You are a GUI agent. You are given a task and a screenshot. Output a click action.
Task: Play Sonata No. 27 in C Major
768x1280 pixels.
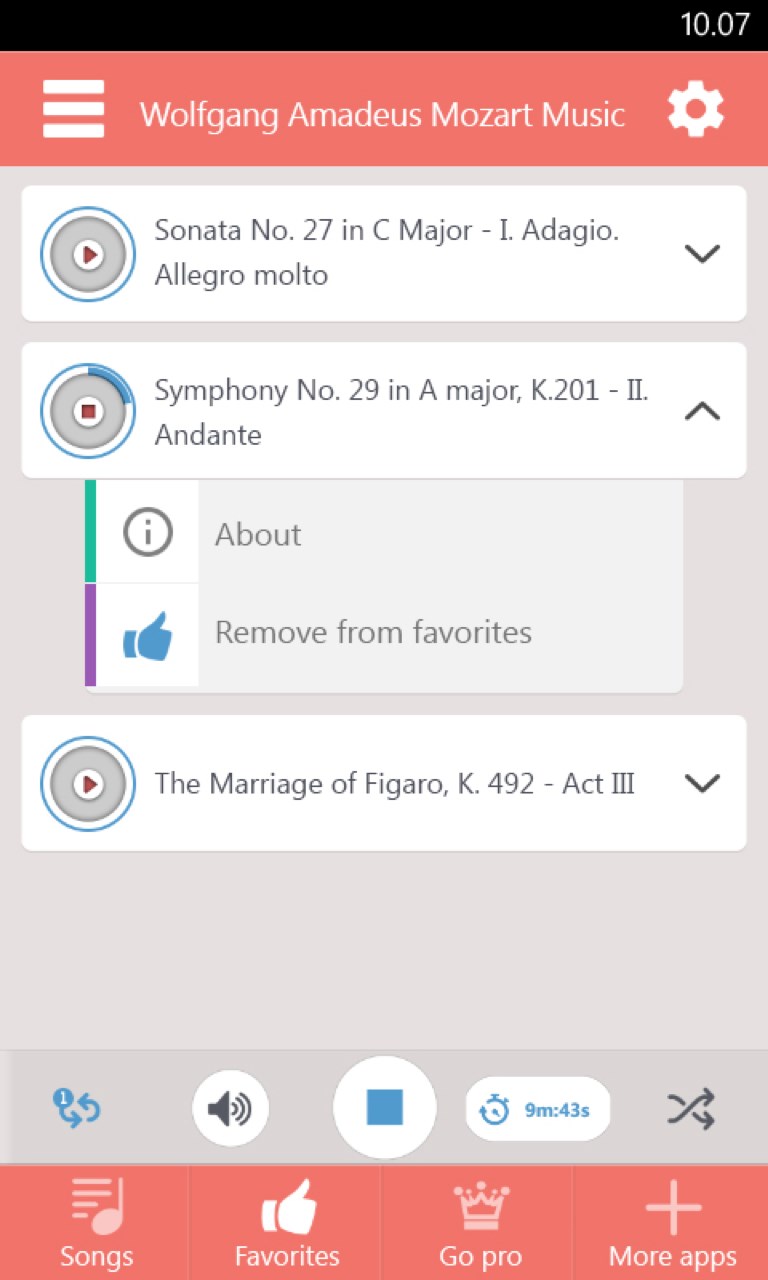tap(88, 254)
